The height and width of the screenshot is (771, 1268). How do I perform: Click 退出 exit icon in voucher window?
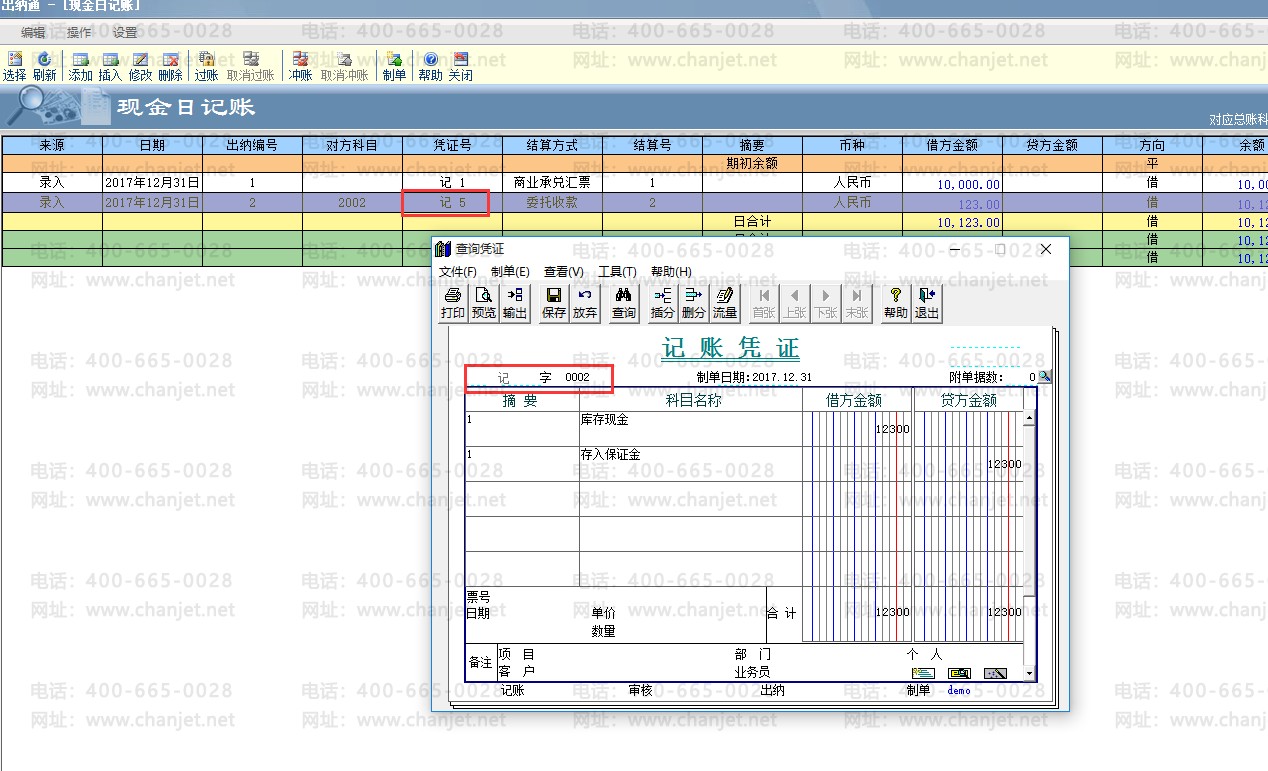(927, 303)
